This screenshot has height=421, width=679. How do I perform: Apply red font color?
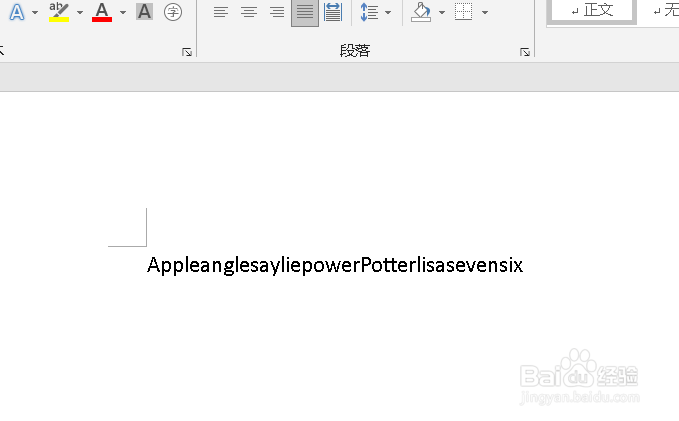(x=102, y=12)
